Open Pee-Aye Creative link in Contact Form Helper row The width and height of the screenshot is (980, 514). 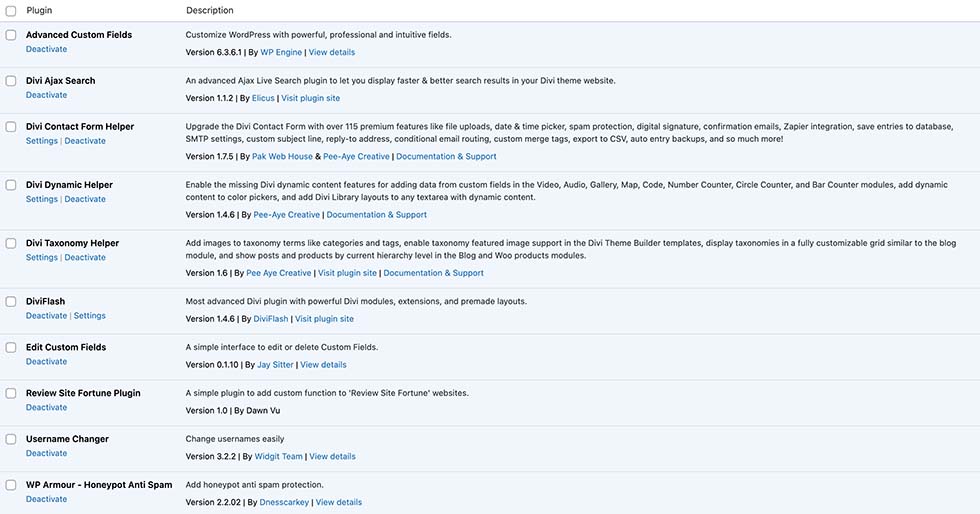pos(356,156)
